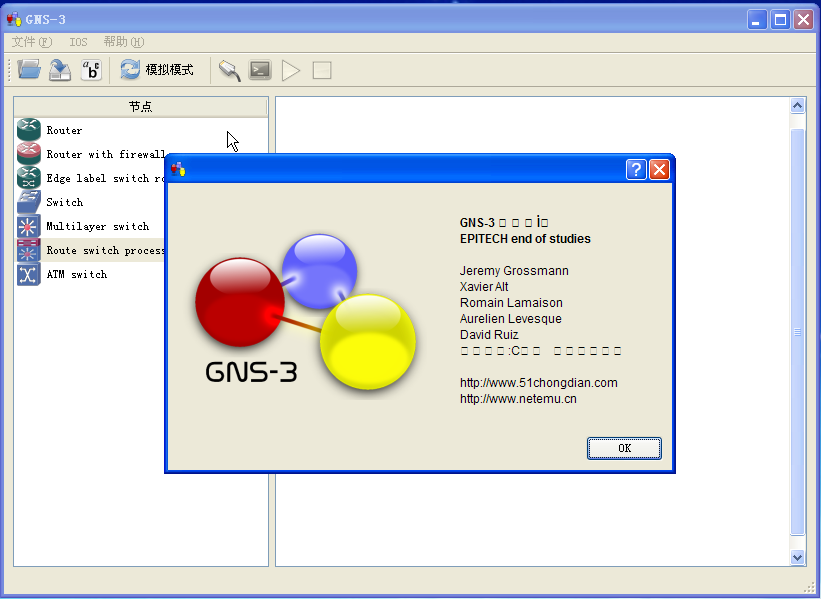Click the terminal toolbar icon
The width and height of the screenshot is (821, 599).
pyautogui.click(x=260, y=70)
